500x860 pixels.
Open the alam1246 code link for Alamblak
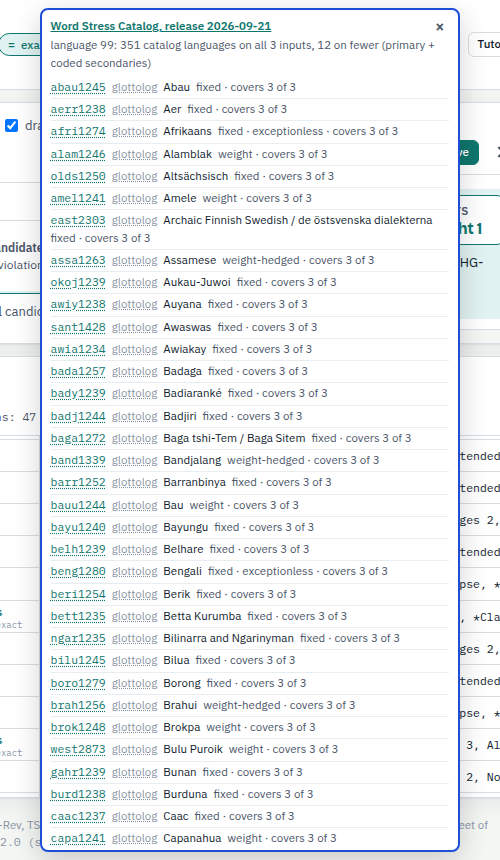pos(78,154)
